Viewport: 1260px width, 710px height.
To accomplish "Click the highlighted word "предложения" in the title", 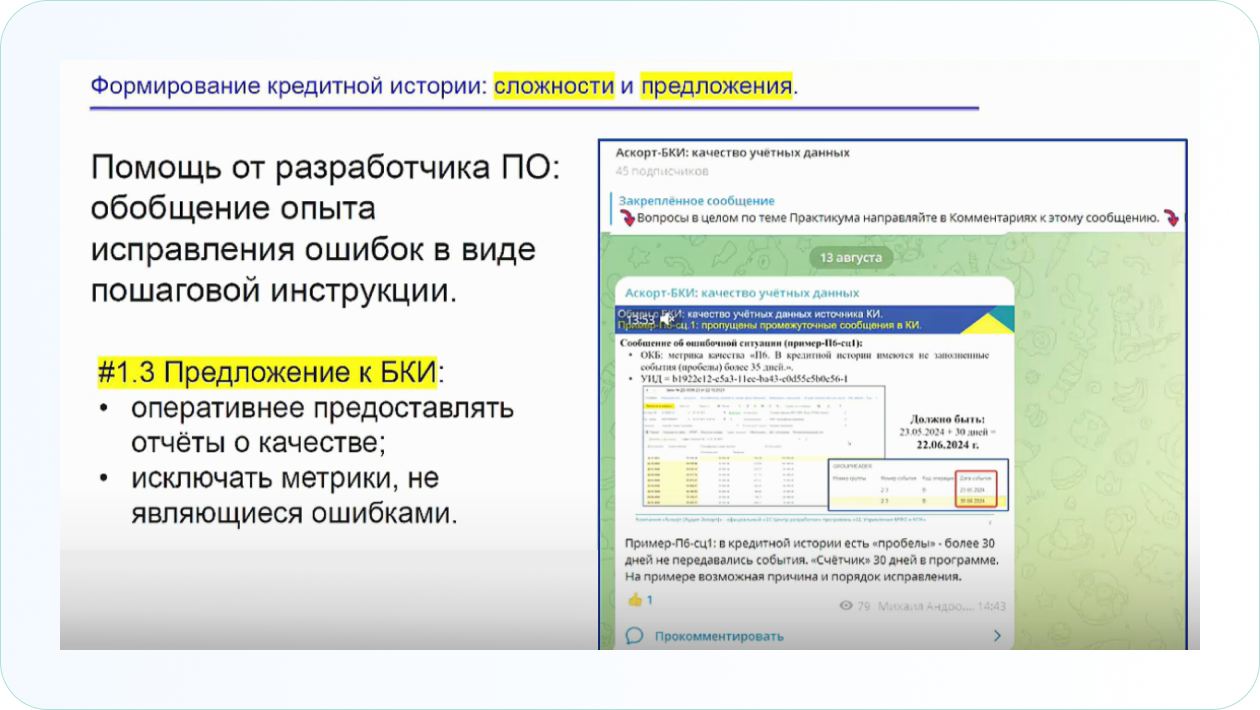I will pos(716,85).
